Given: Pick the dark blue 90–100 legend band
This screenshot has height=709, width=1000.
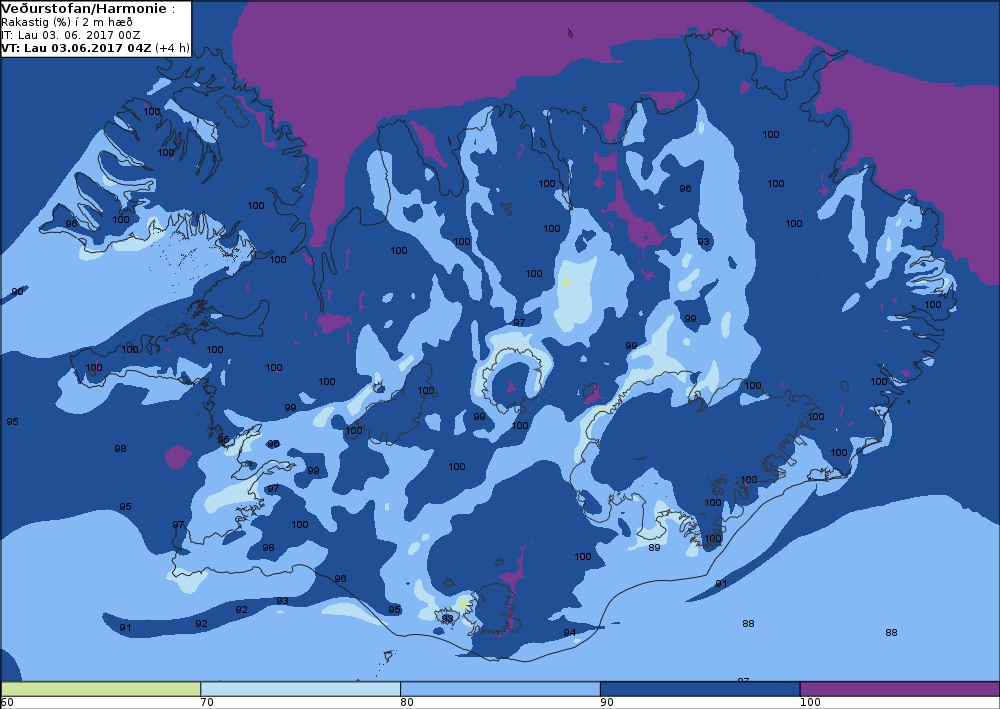Looking at the screenshot, I should [700, 689].
